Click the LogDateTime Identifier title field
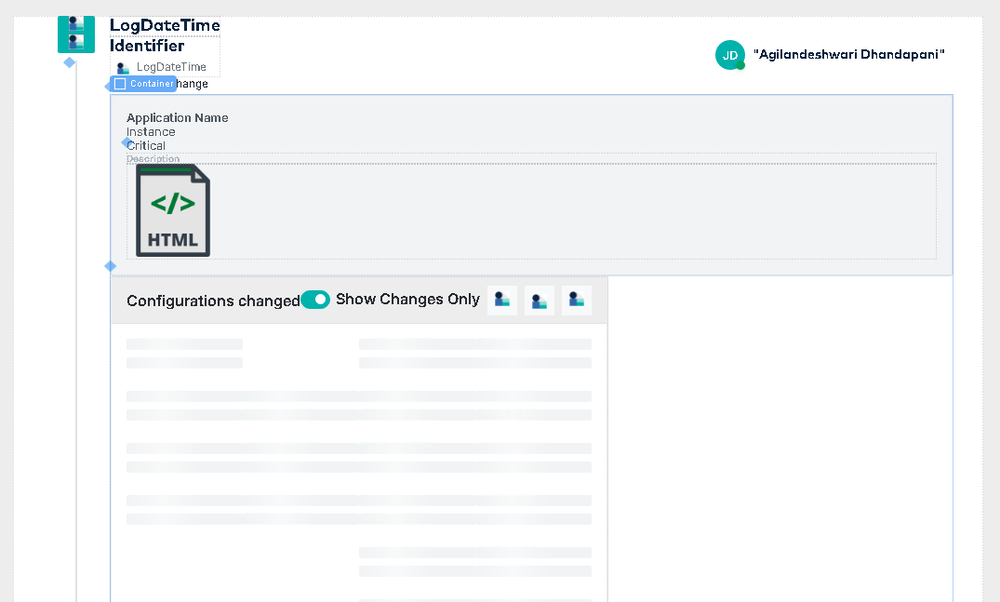Viewport: 1000px width, 602px height. click(x=164, y=35)
